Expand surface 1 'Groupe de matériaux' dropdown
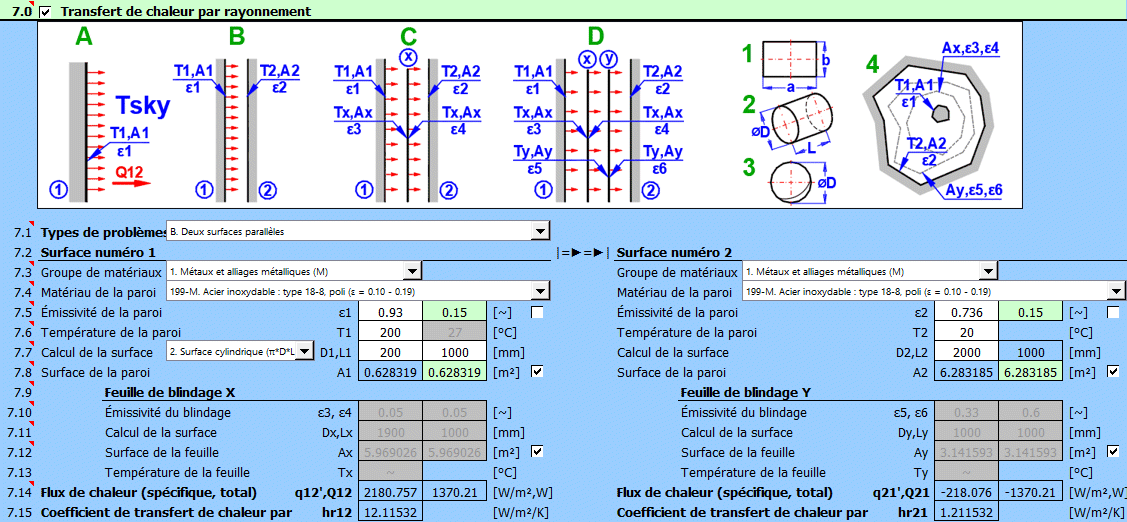Screen dimensions: 1127x522 pyautogui.click(x=412, y=271)
